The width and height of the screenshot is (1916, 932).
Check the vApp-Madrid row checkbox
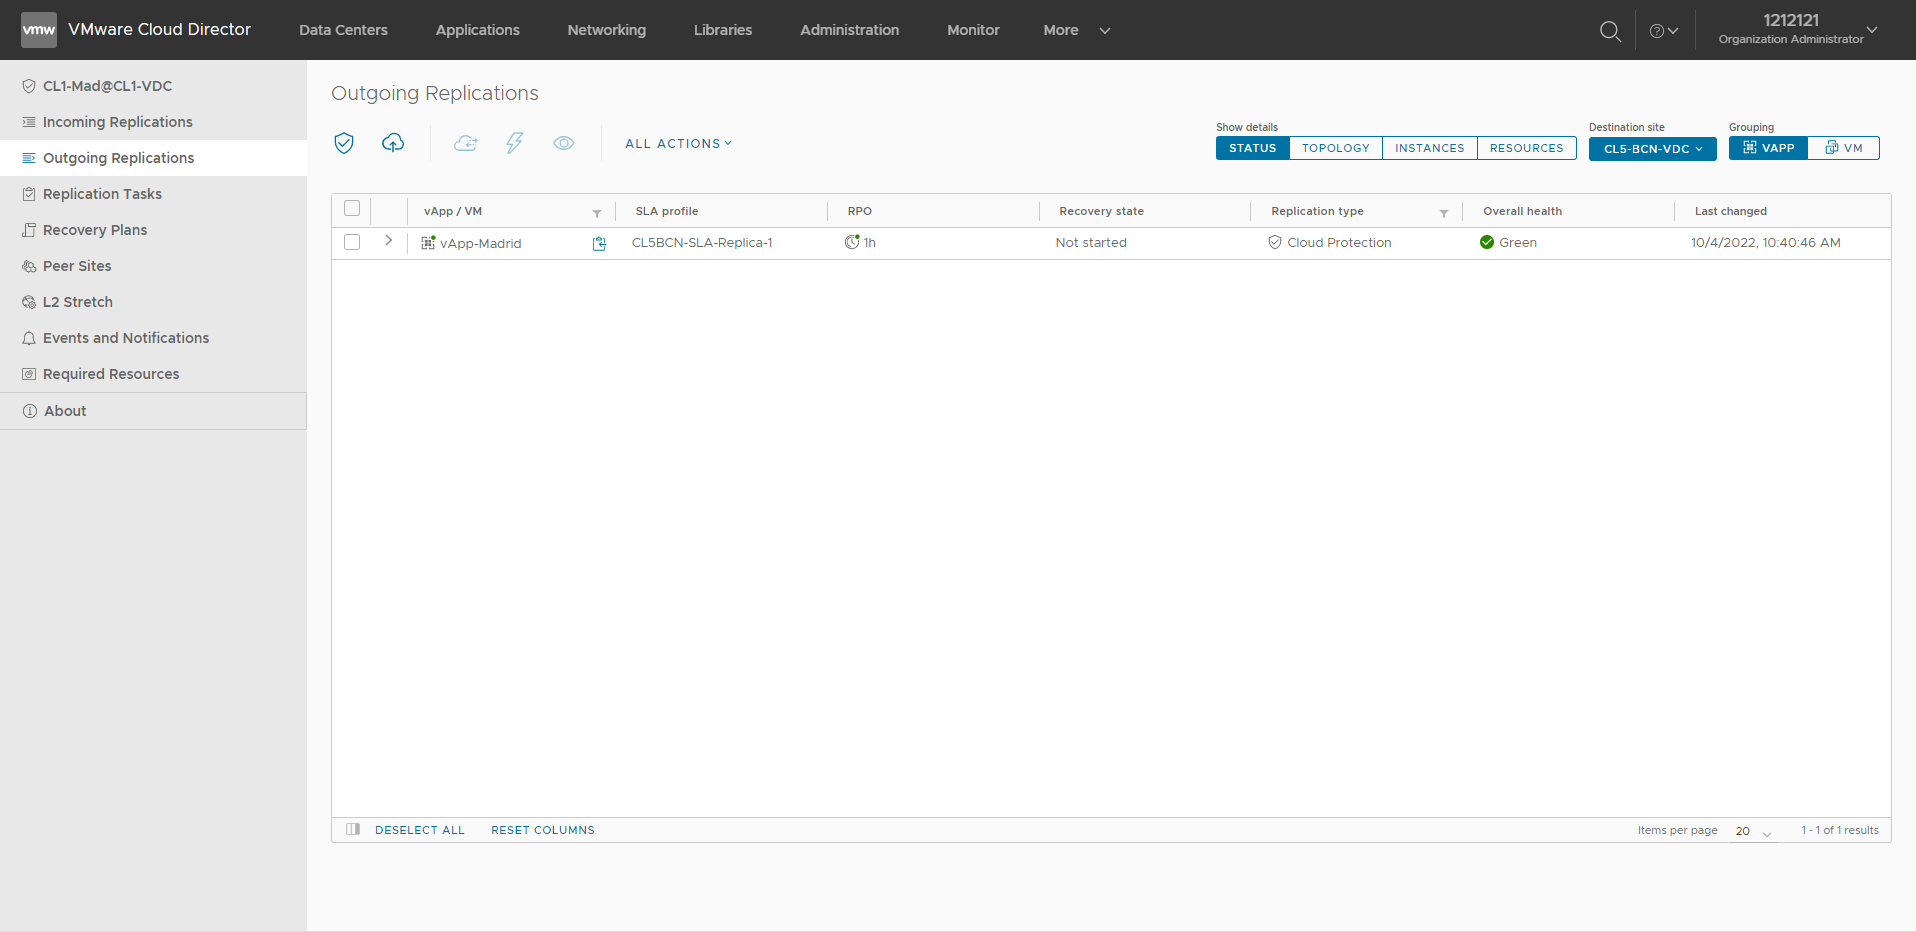(x=352, y=242)
